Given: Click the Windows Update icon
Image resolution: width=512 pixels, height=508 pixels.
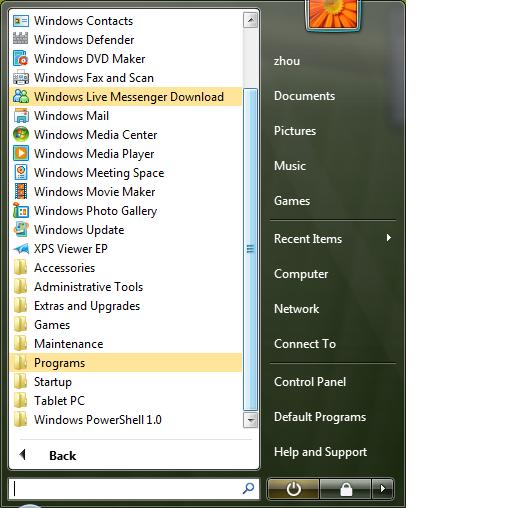Looking at the screenshot, I should (x=21, y=229).
